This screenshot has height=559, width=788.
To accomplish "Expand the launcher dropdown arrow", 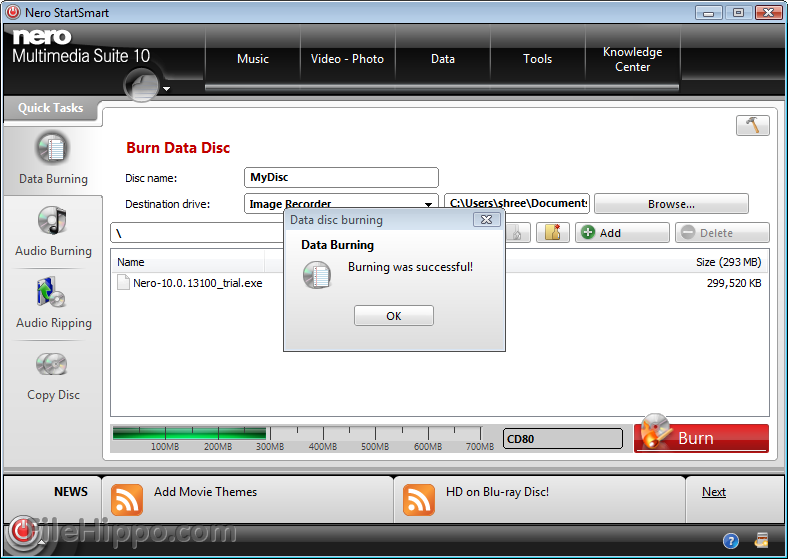I will coord(167,89).
